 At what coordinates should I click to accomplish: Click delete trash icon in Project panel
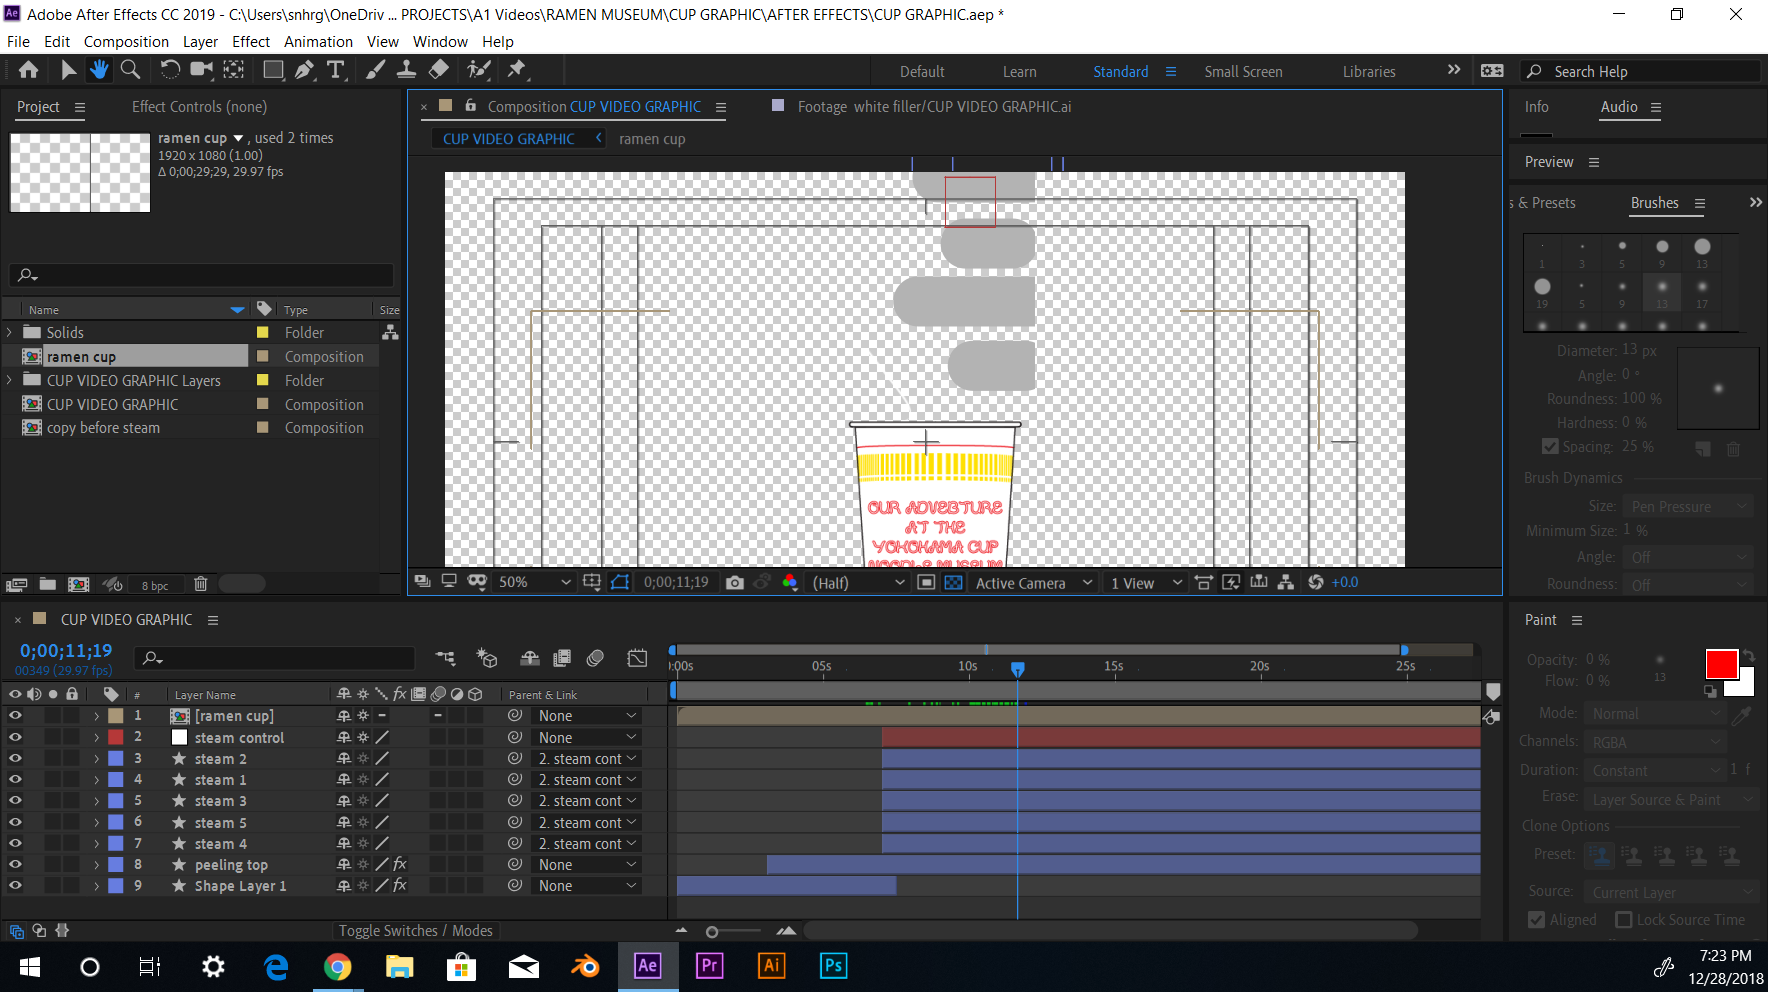pos(200,584)
